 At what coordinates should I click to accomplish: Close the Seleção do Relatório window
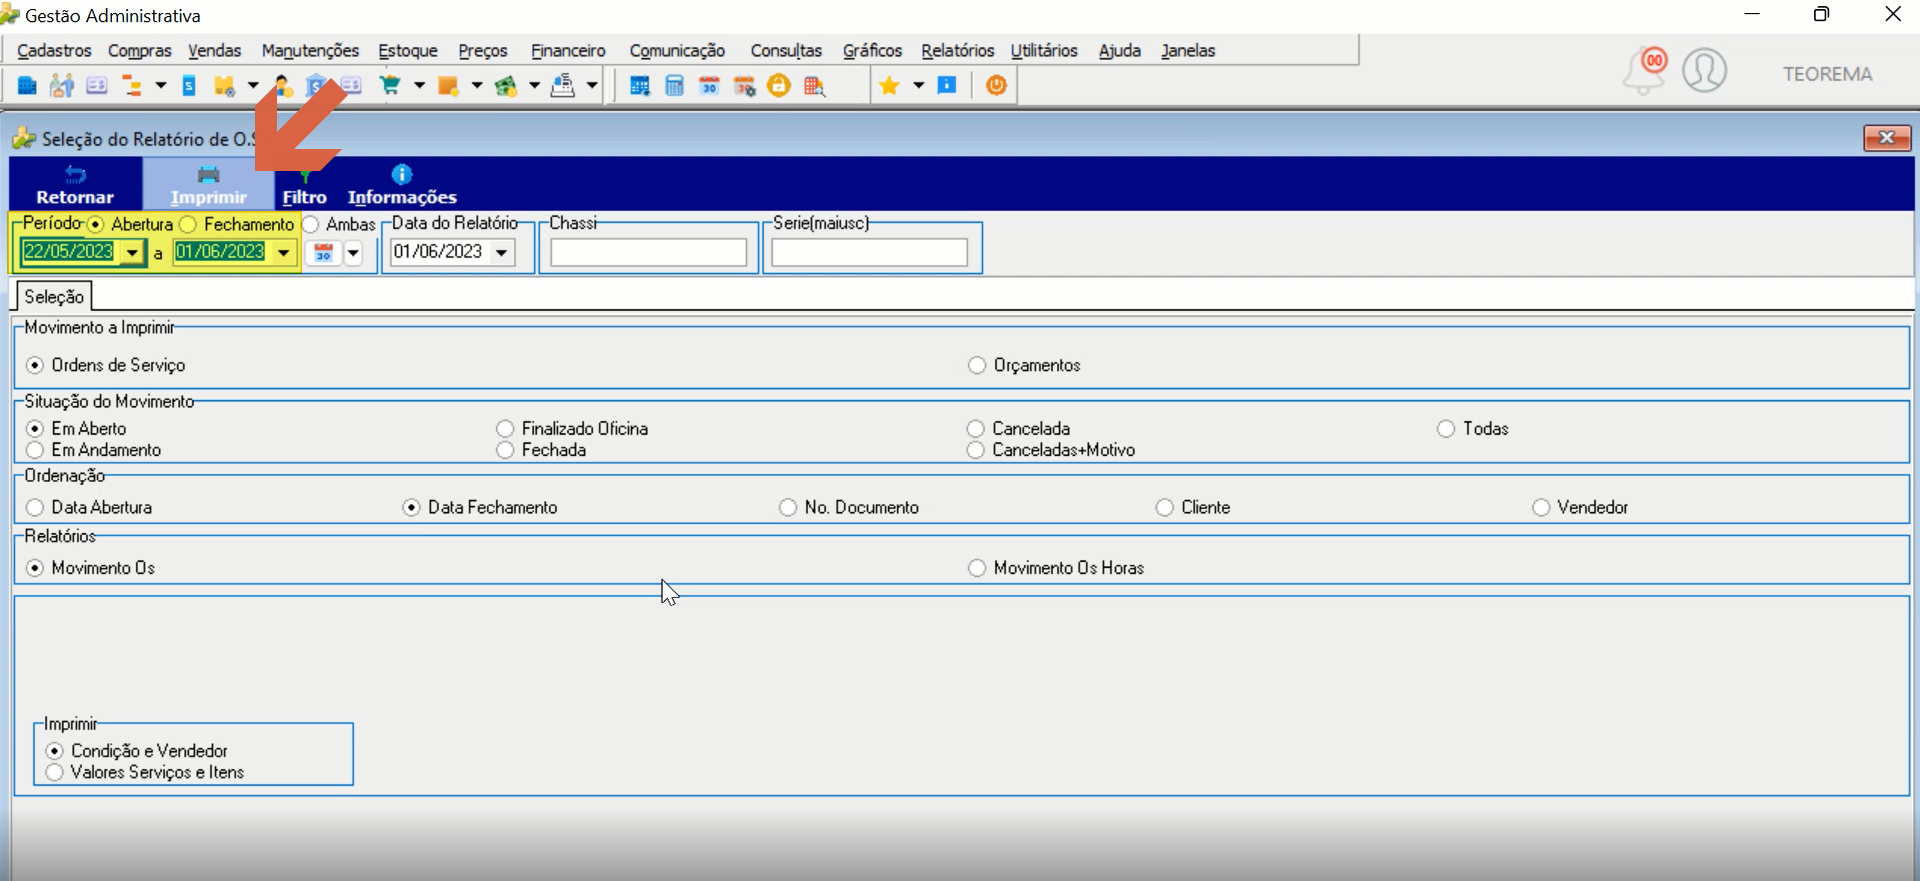[x=1887, y=138]
